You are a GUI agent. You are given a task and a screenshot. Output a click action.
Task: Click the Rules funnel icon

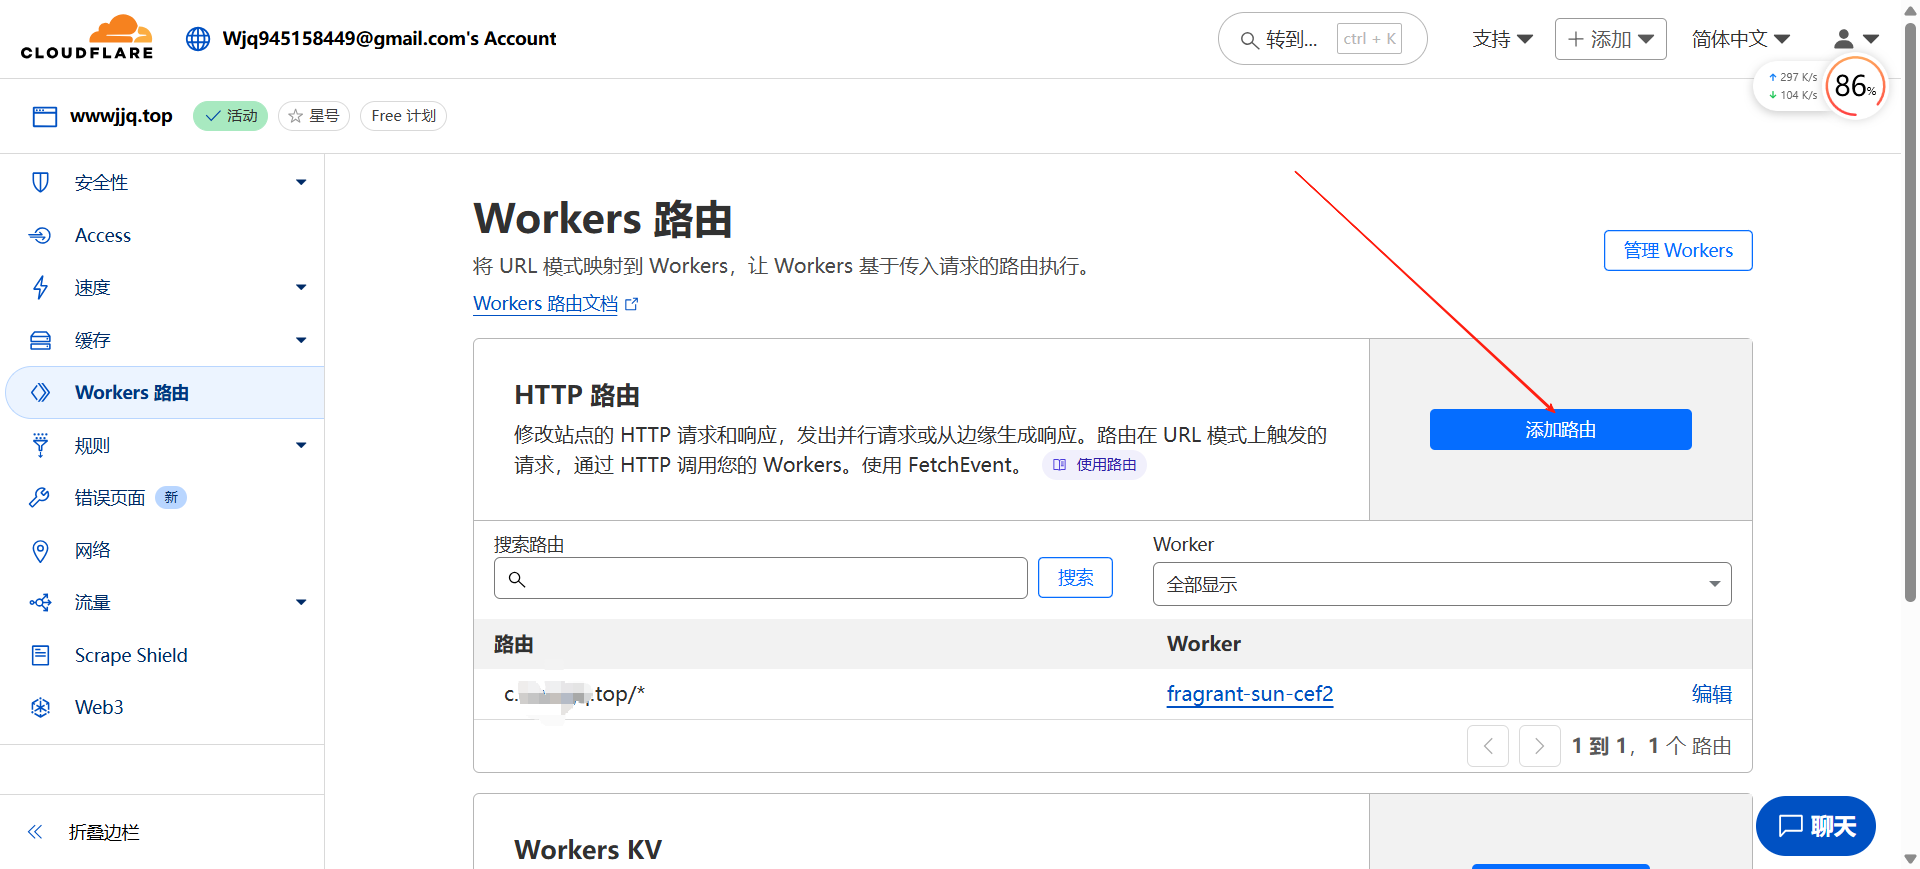[40, 445]
